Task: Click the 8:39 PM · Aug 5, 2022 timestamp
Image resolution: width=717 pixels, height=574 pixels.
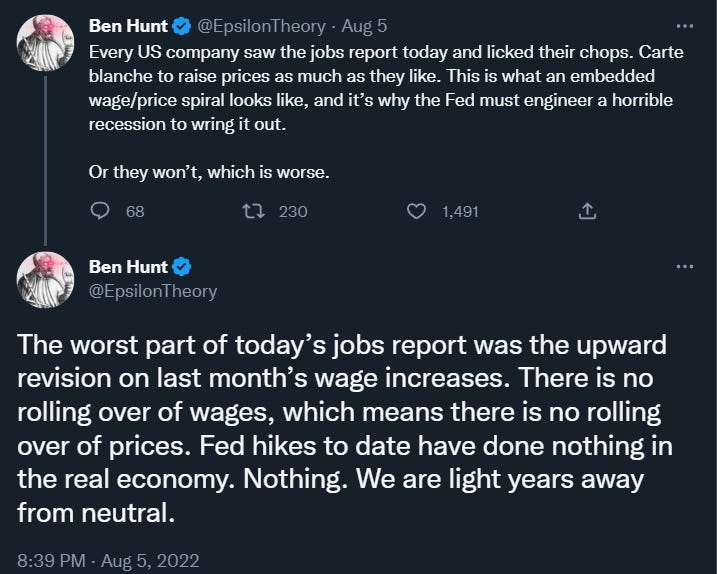Action: point(108,561)
